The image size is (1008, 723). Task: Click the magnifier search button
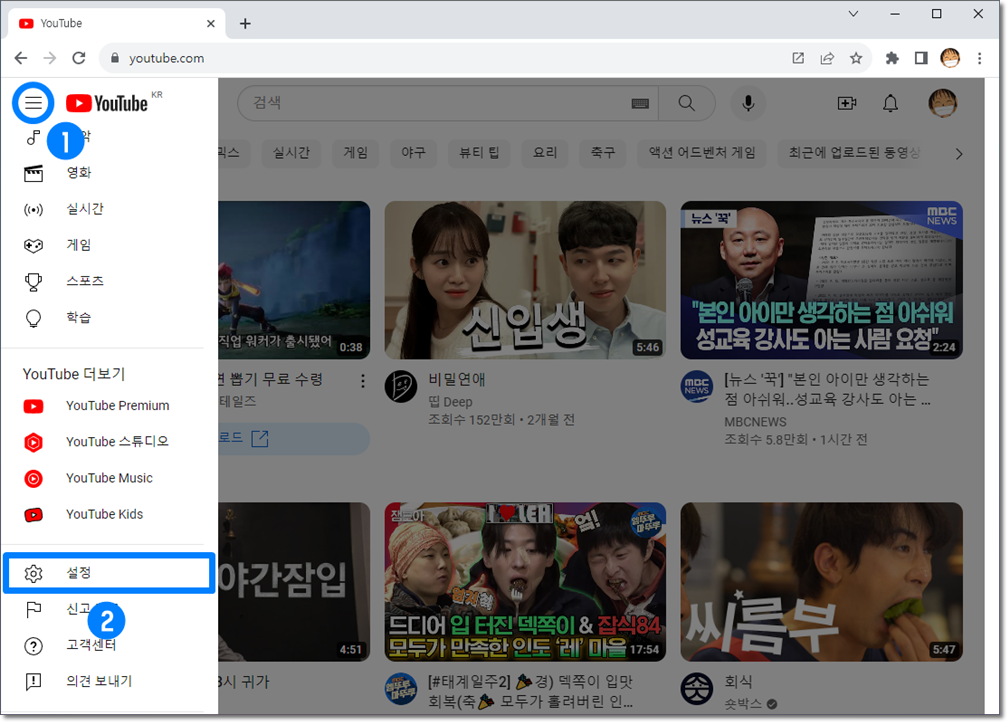(687, 103)
